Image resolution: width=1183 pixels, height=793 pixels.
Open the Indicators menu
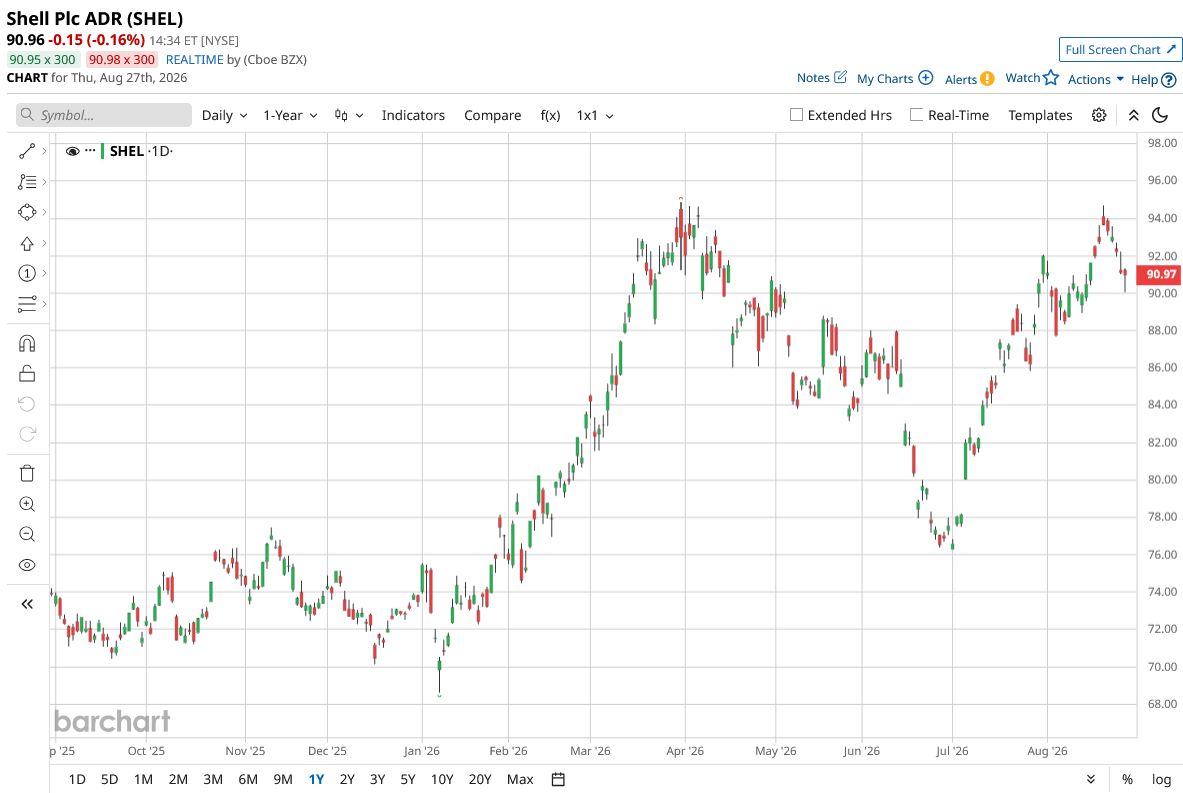coord(413,115)
